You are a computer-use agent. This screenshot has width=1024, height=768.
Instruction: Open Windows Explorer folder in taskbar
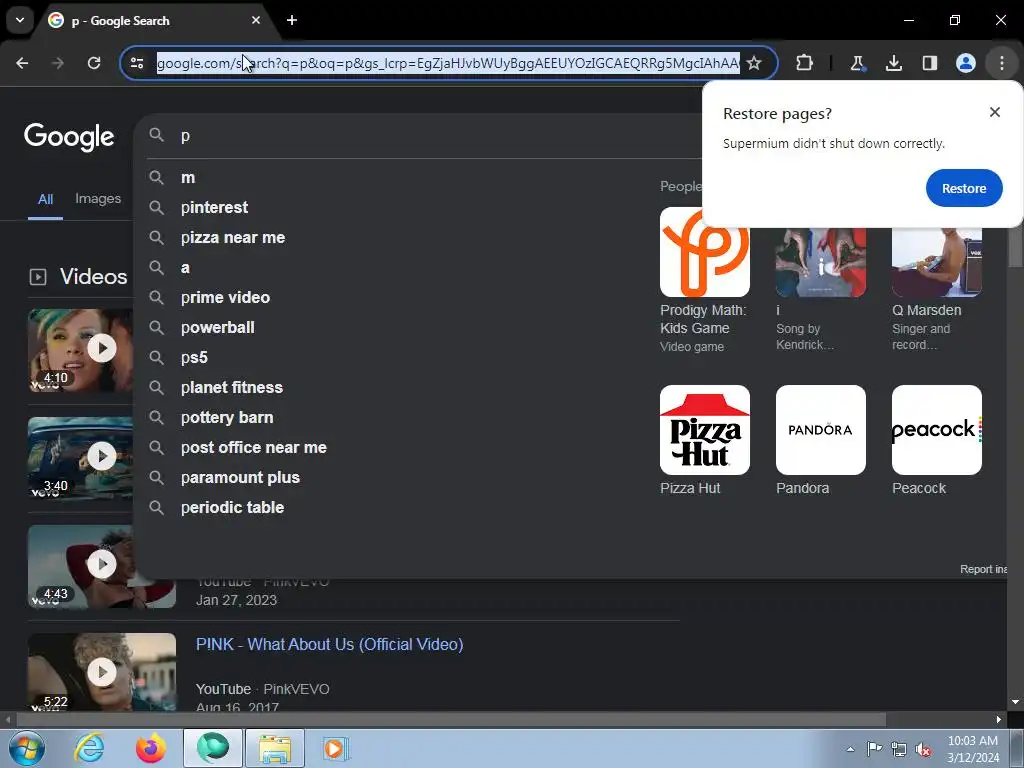(275, 748)
